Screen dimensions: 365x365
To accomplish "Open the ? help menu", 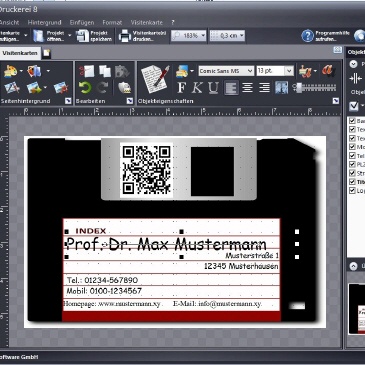I will [173, 22].
